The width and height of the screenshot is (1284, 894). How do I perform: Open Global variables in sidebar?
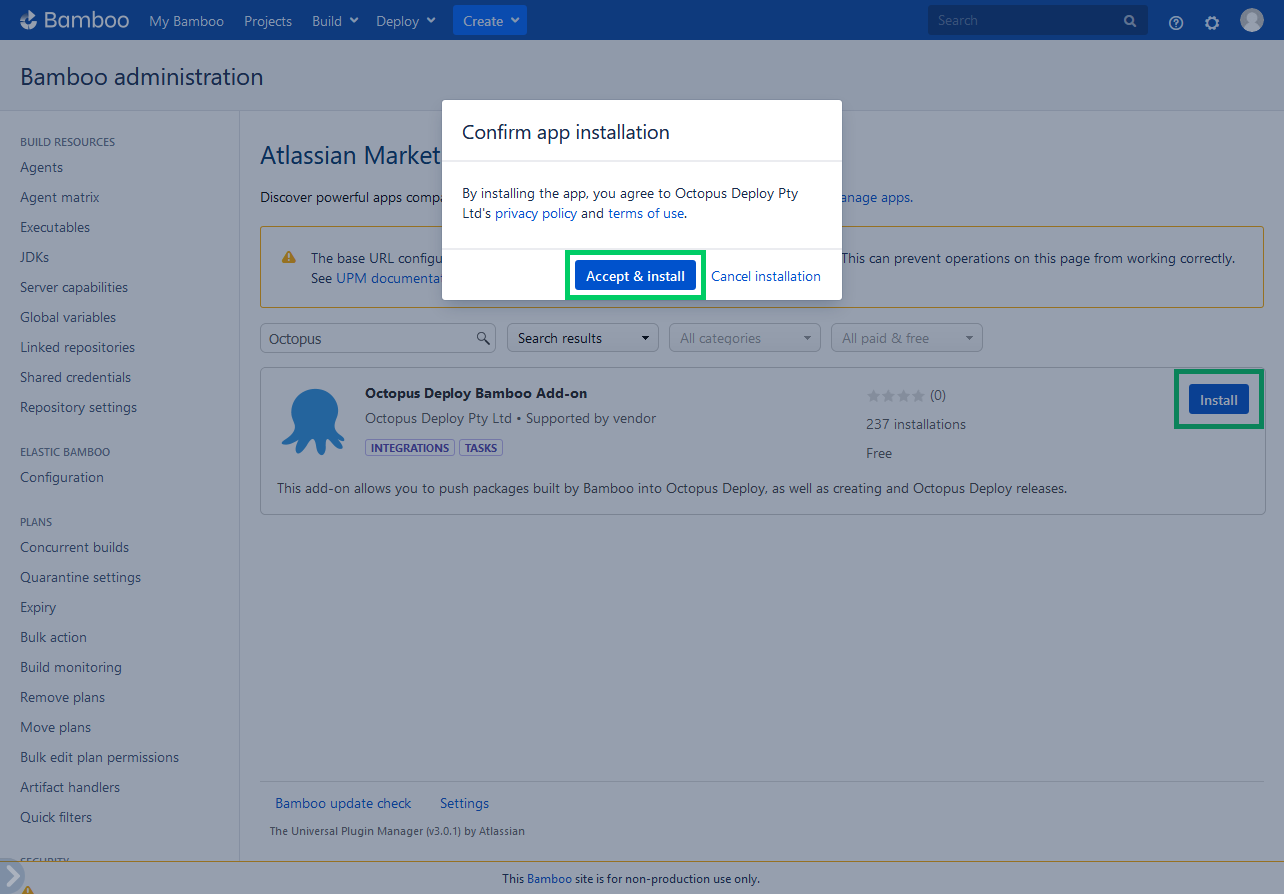tap(68, 317)
